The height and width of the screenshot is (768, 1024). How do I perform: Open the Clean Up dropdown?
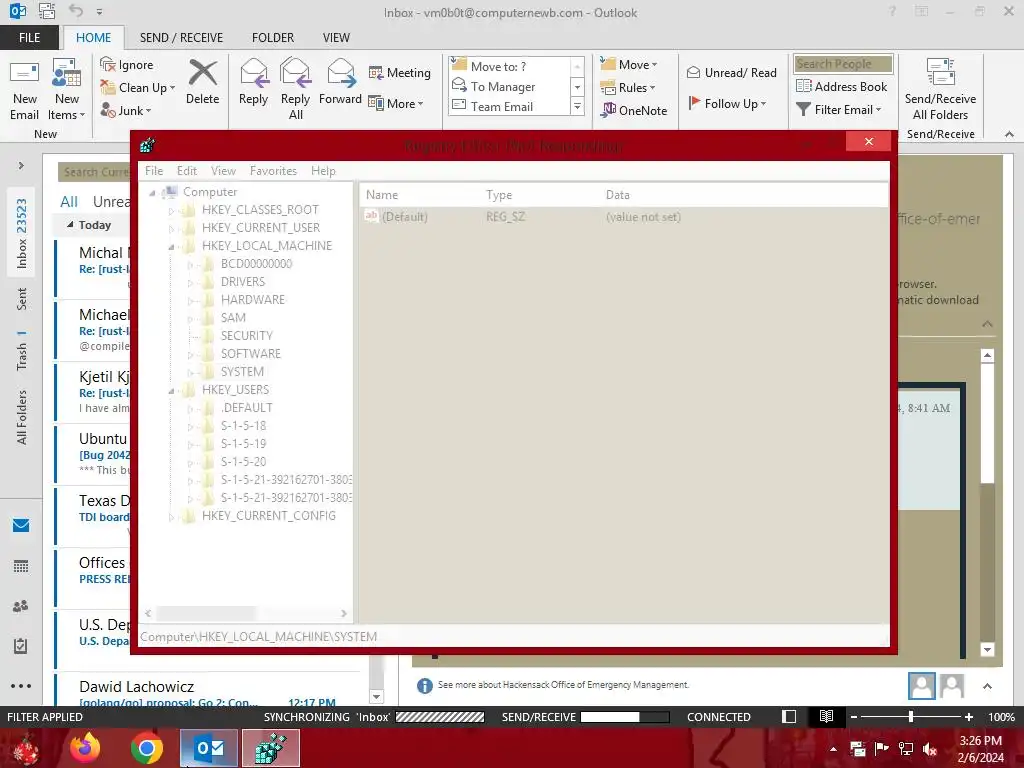coord(138,88)
